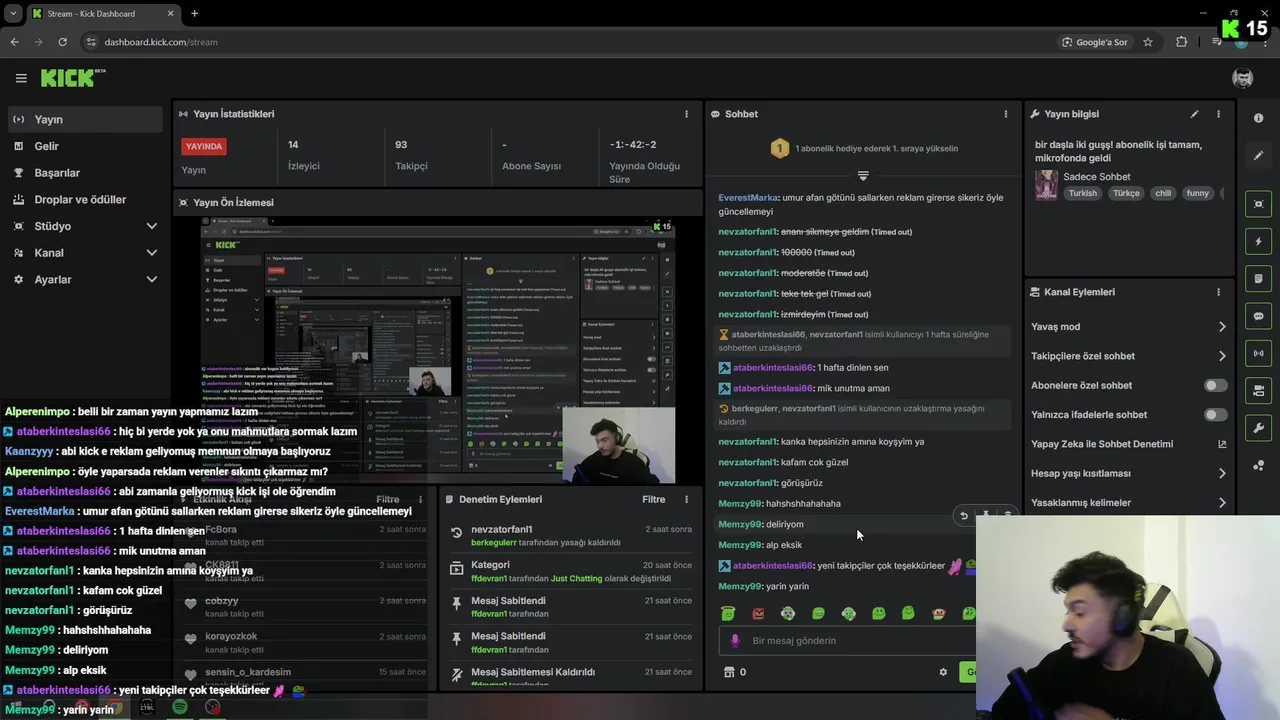Image resolution: width=1280 pixels, height=720 pixels.
Task: Click the undo arrow on hovered chat message
Action: 964,516
